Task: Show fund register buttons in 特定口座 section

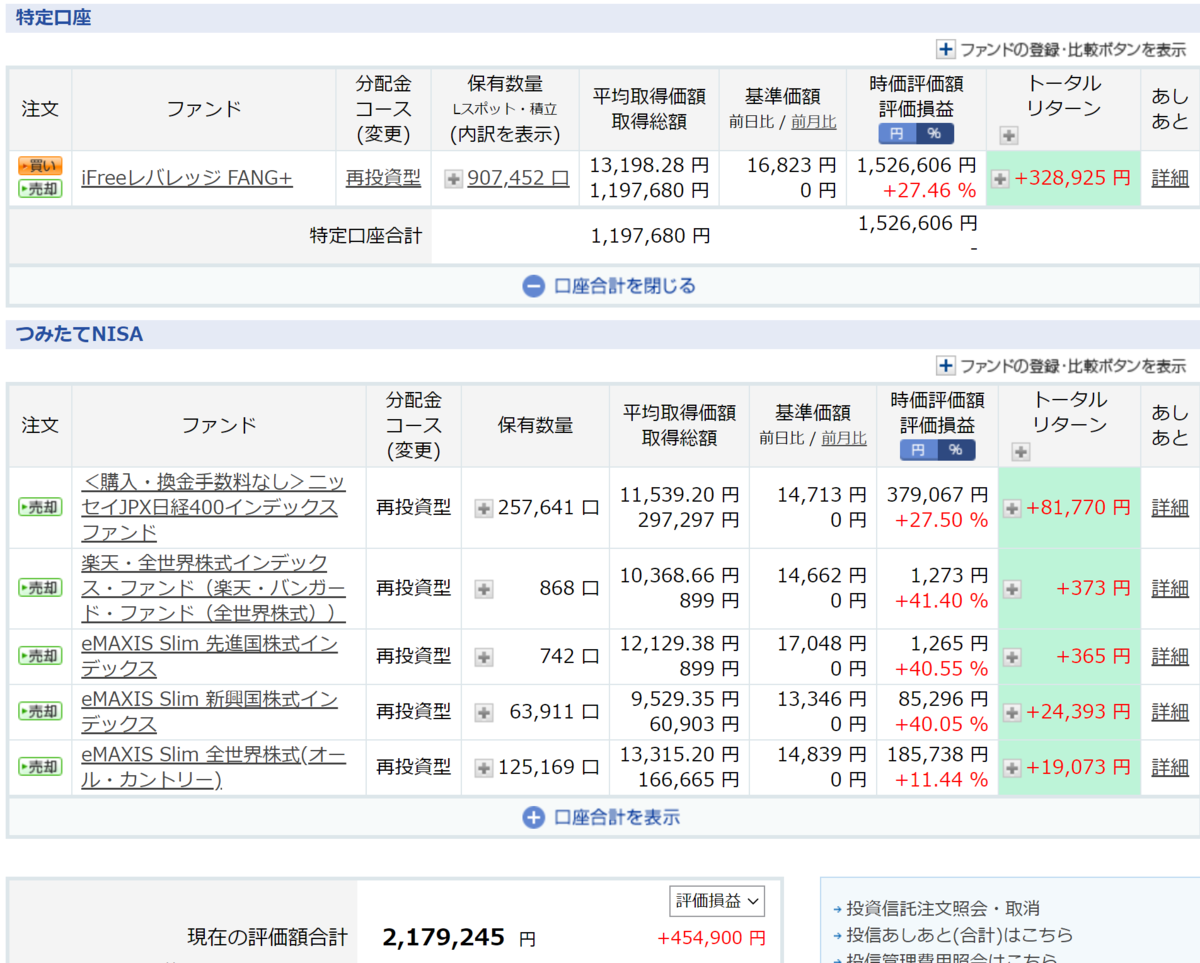Action: 1061,49
